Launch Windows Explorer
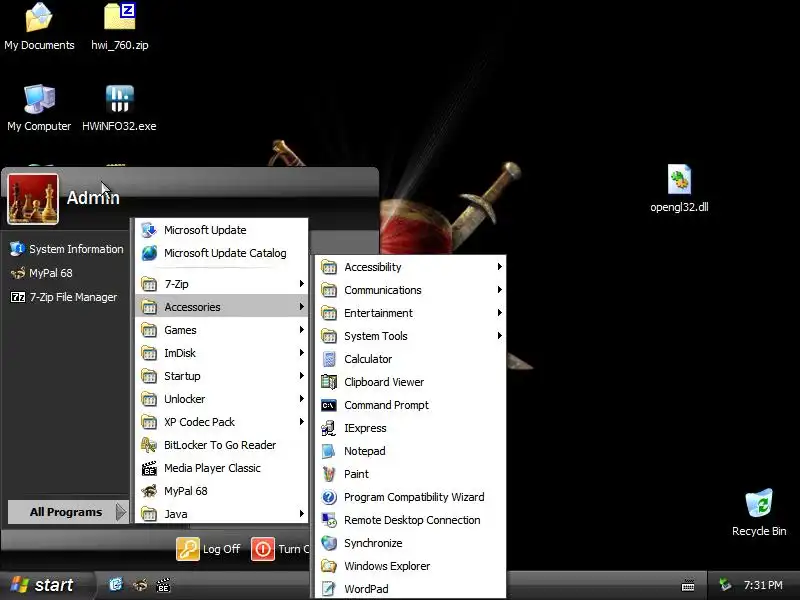800x600 pixels. [x=411, y=566]
